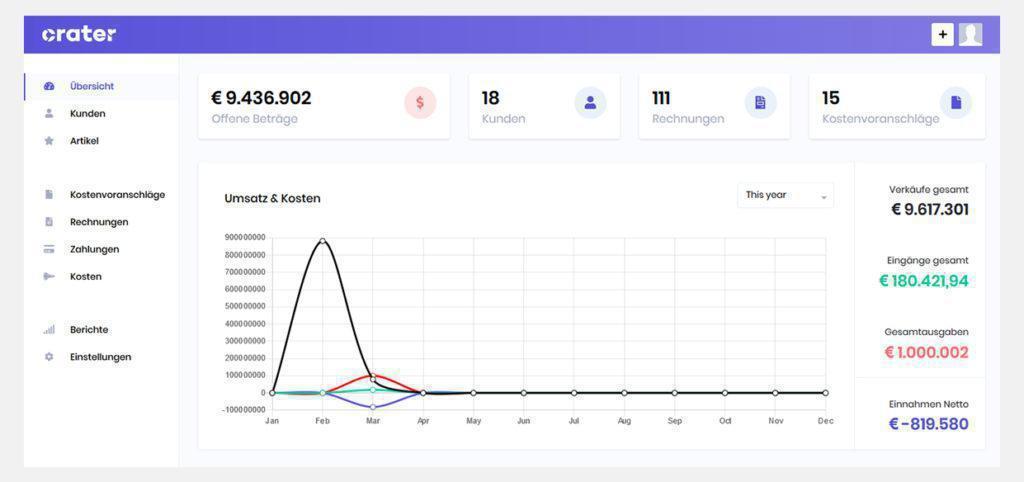Screen dimensions: 1024x482
Task: Open the 'This year' period dropdown
Action: click(x=785, y=195)
